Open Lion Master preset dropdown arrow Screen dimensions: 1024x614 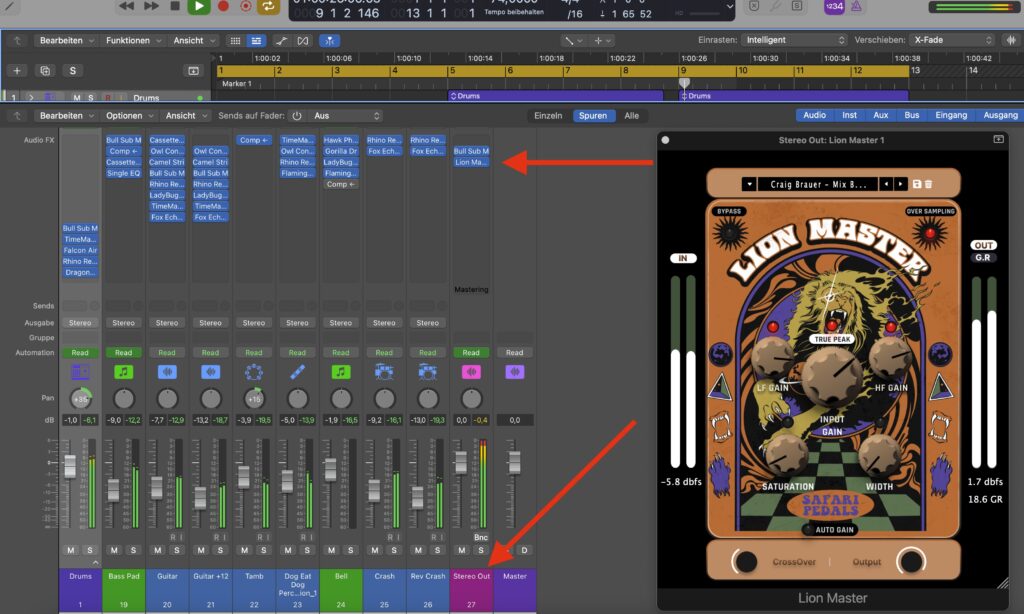(x=749, y=184)
